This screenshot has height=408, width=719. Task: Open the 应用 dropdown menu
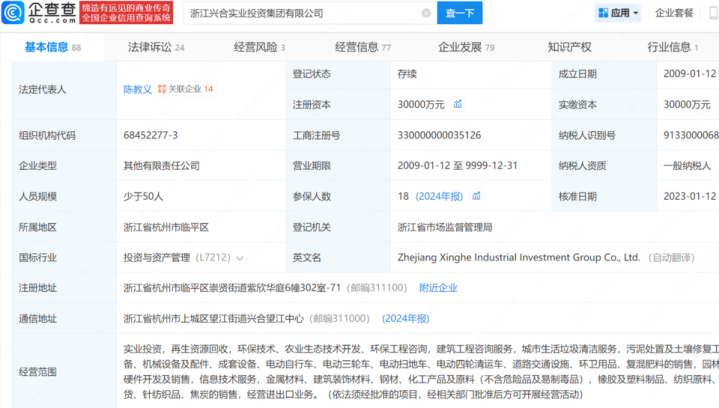pos(618,13)
